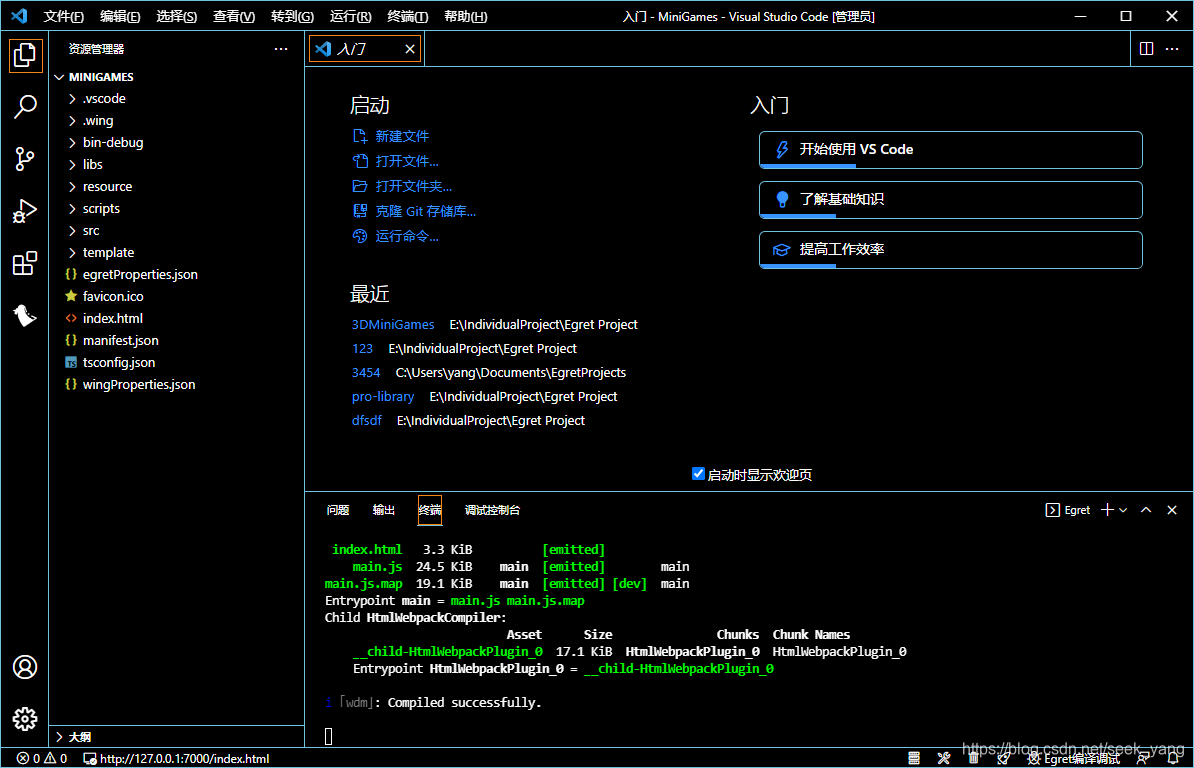Image resolution: width=1194 pixels, height=768 pixels.
Task: Open the 提高工作效率 walkthrough
Action: point(950,250)
